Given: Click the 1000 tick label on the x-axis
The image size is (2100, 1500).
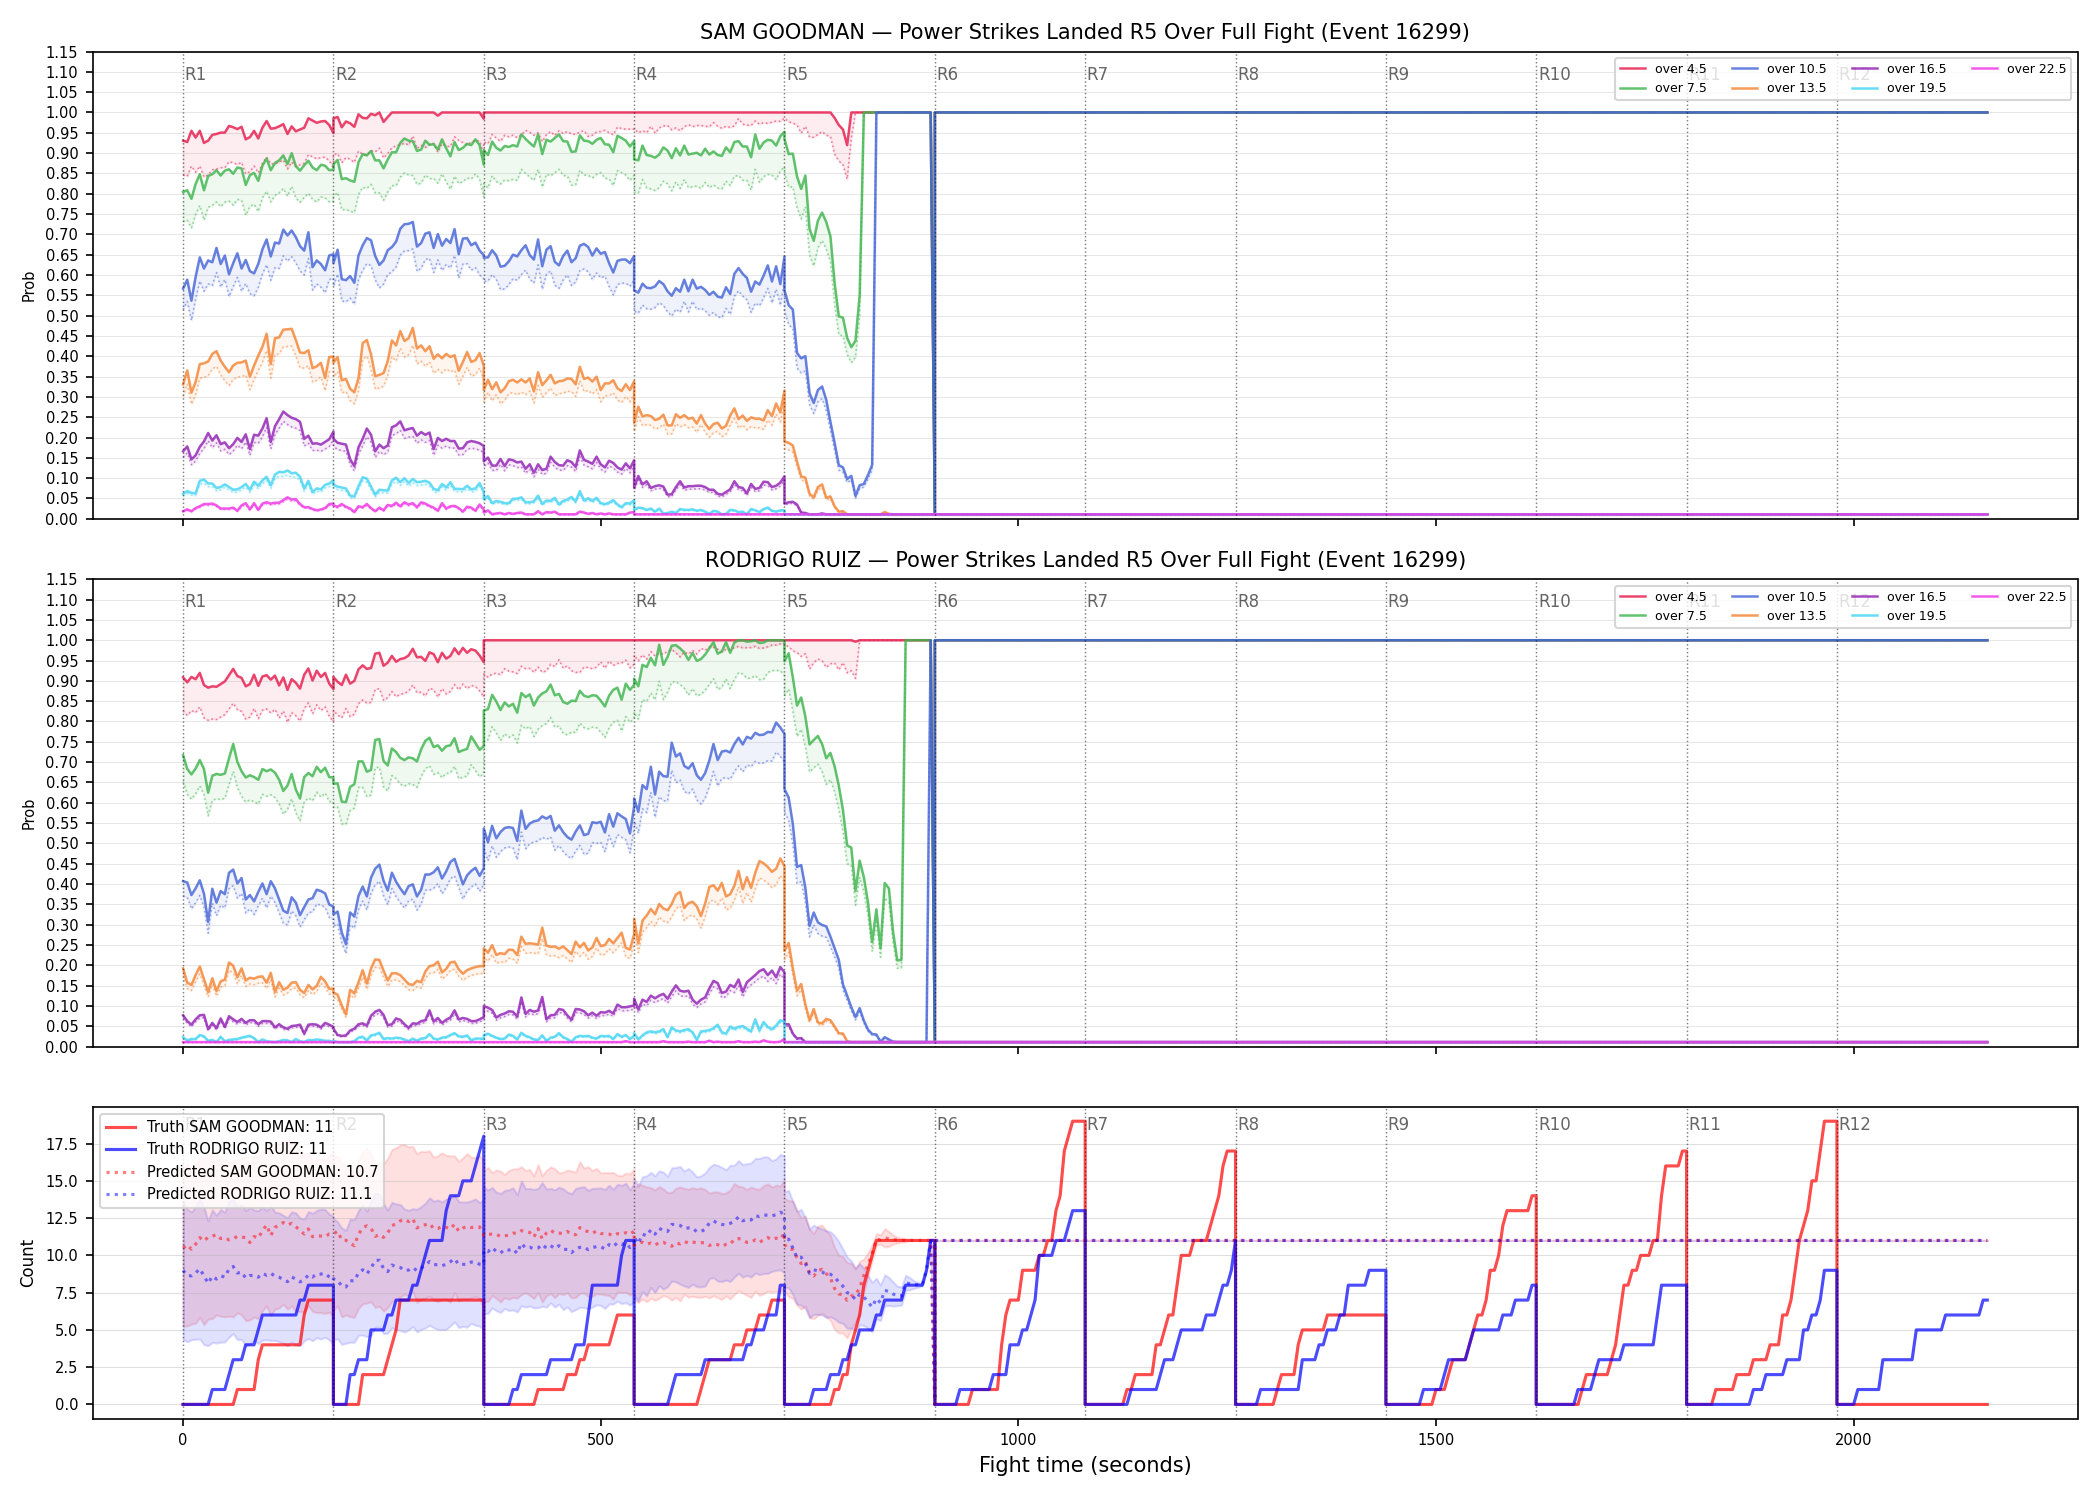Looking at the screenshot, I should tap(1018, 1440).
